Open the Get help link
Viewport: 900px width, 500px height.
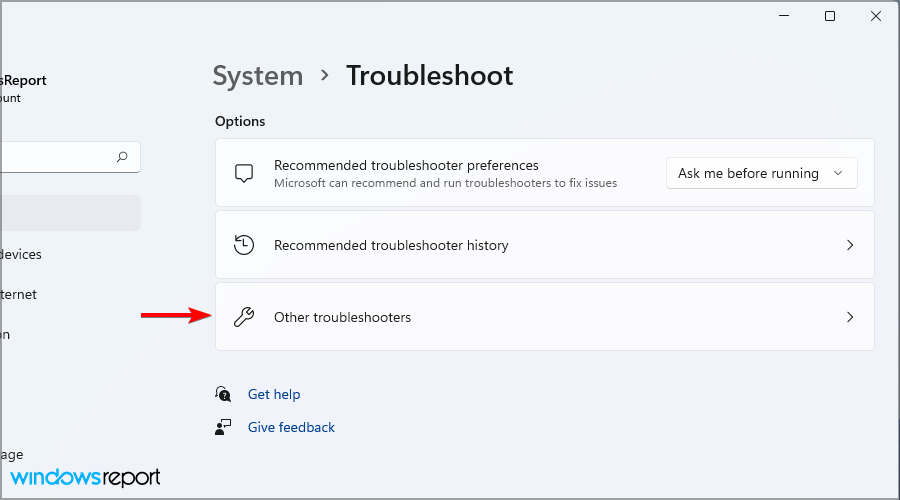[x=274, y=394]
